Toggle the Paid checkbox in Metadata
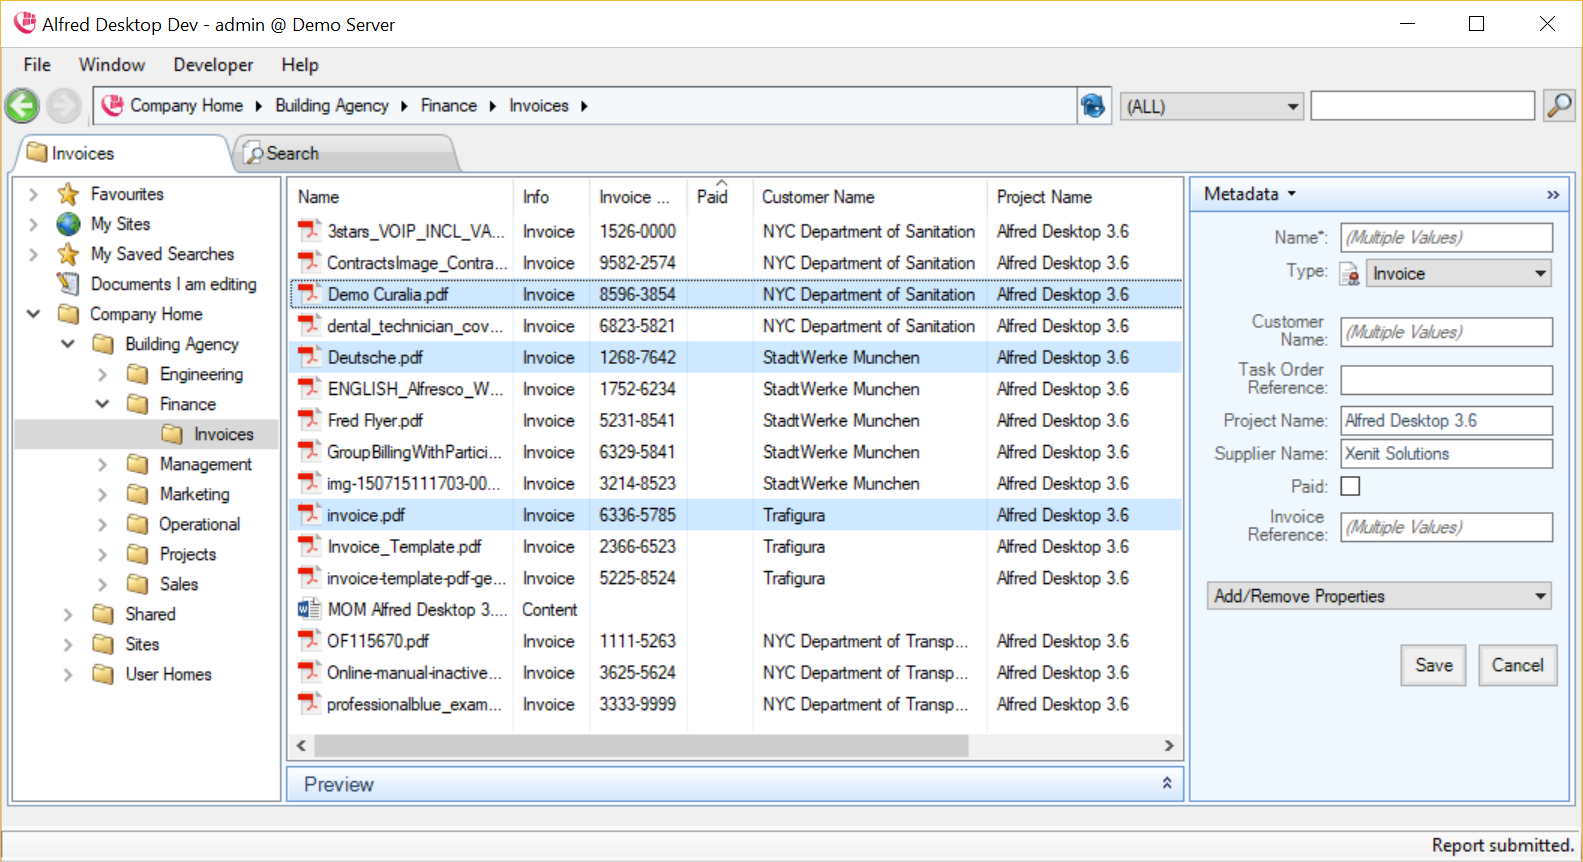This screenshot has height=862, width=1583. [x=1350, y=486]
